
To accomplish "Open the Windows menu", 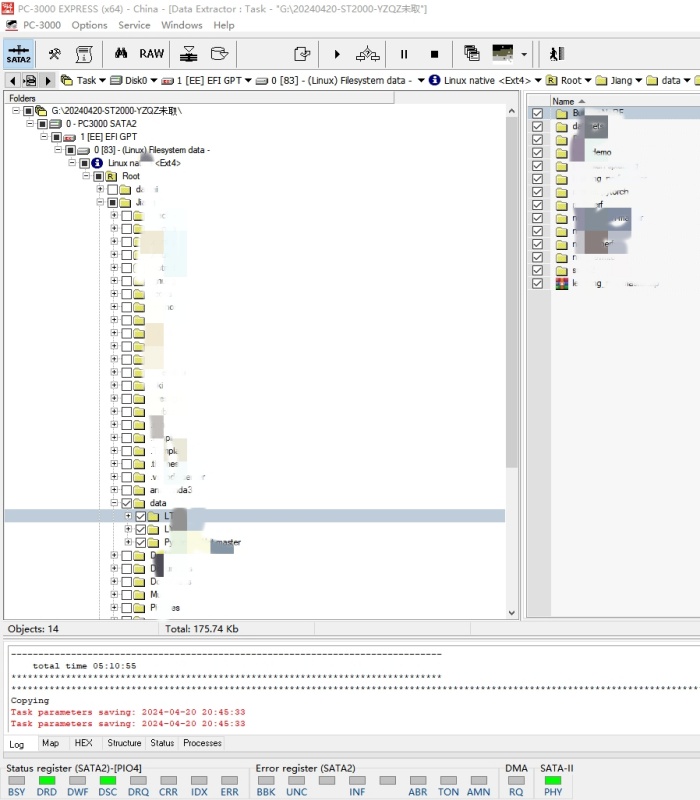I will pyautogui.click(x=182, y=25).
